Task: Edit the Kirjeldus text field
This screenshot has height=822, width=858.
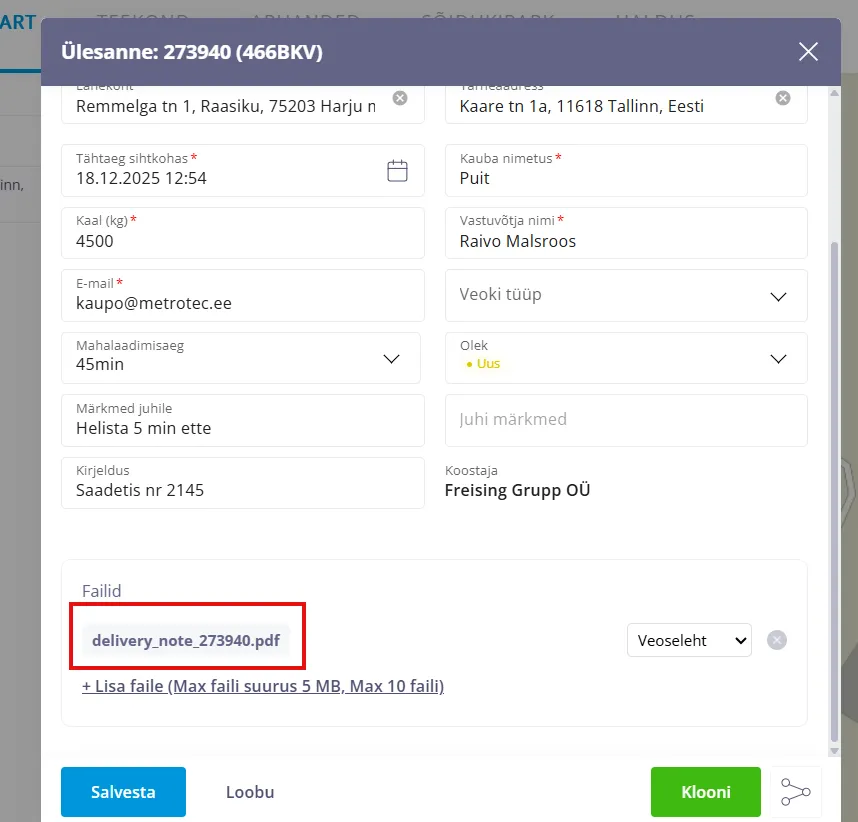Action: pyautogui.click(x=242, y=490)
